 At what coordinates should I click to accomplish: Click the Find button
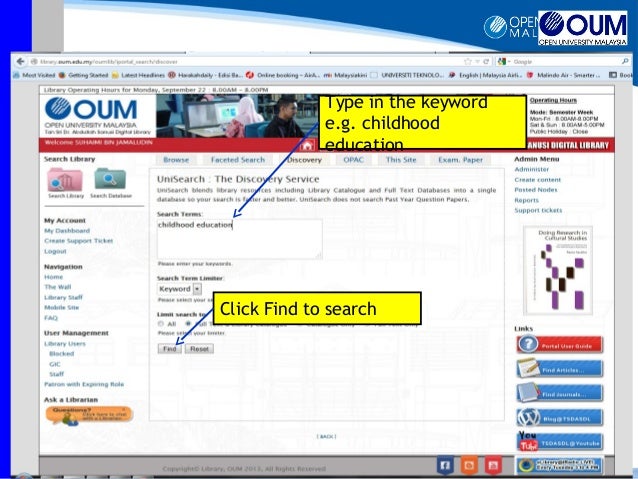(170, 349)
